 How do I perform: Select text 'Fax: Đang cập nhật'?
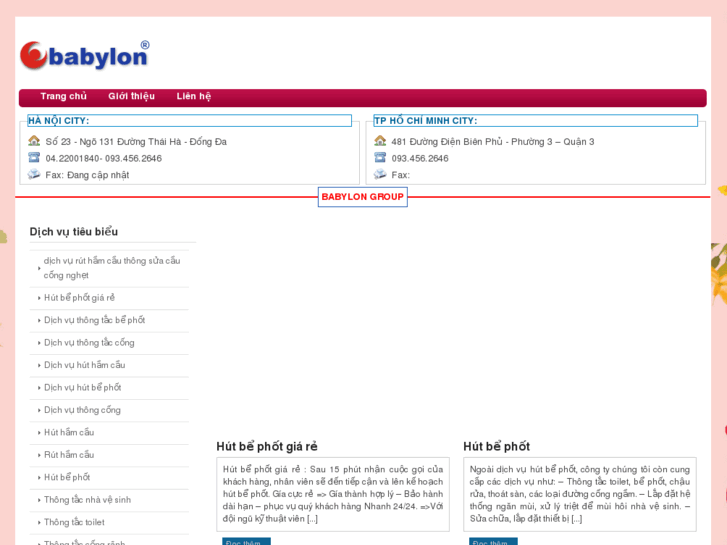[x=87, y=175]
